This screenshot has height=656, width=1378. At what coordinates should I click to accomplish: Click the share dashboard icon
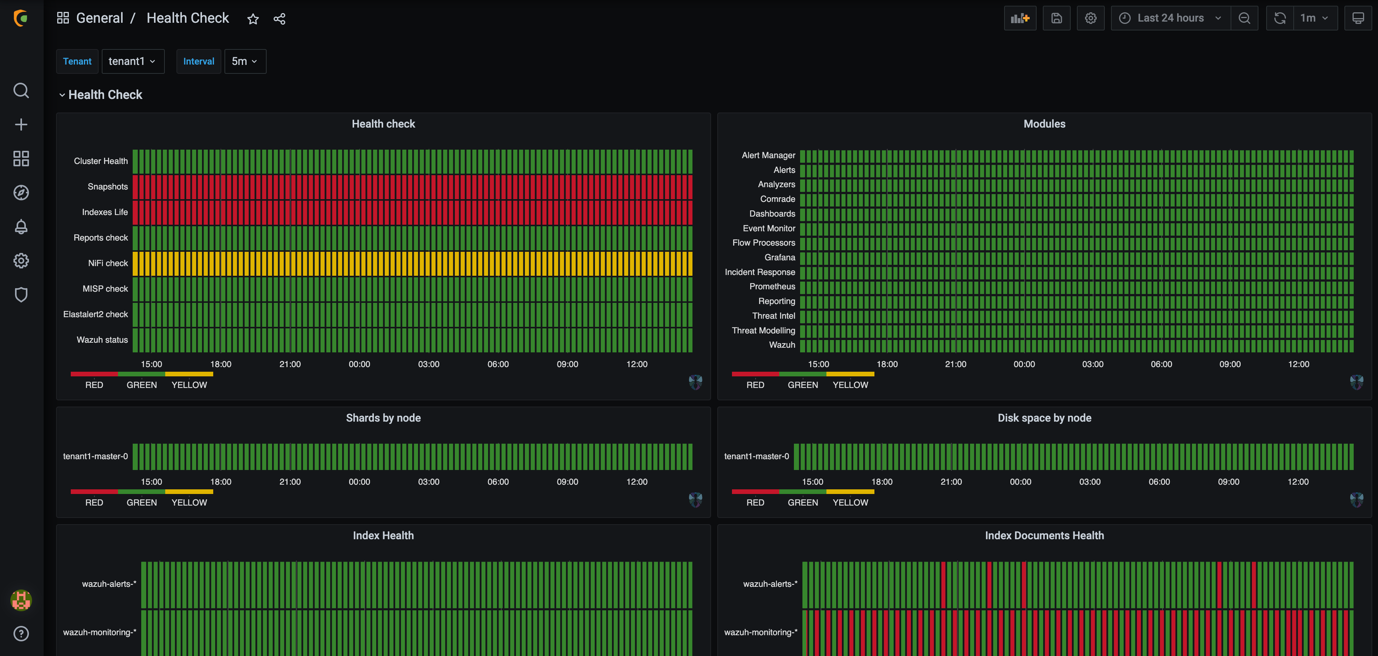[280, 19]
